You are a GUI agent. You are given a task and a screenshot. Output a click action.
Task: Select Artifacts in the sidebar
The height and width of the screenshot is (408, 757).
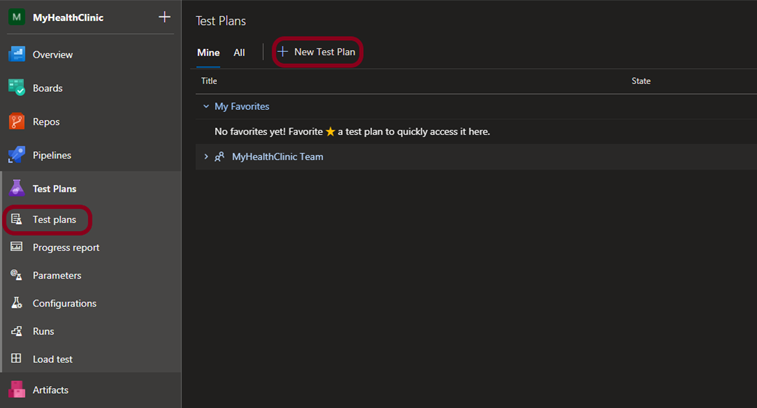pos(50,390)
